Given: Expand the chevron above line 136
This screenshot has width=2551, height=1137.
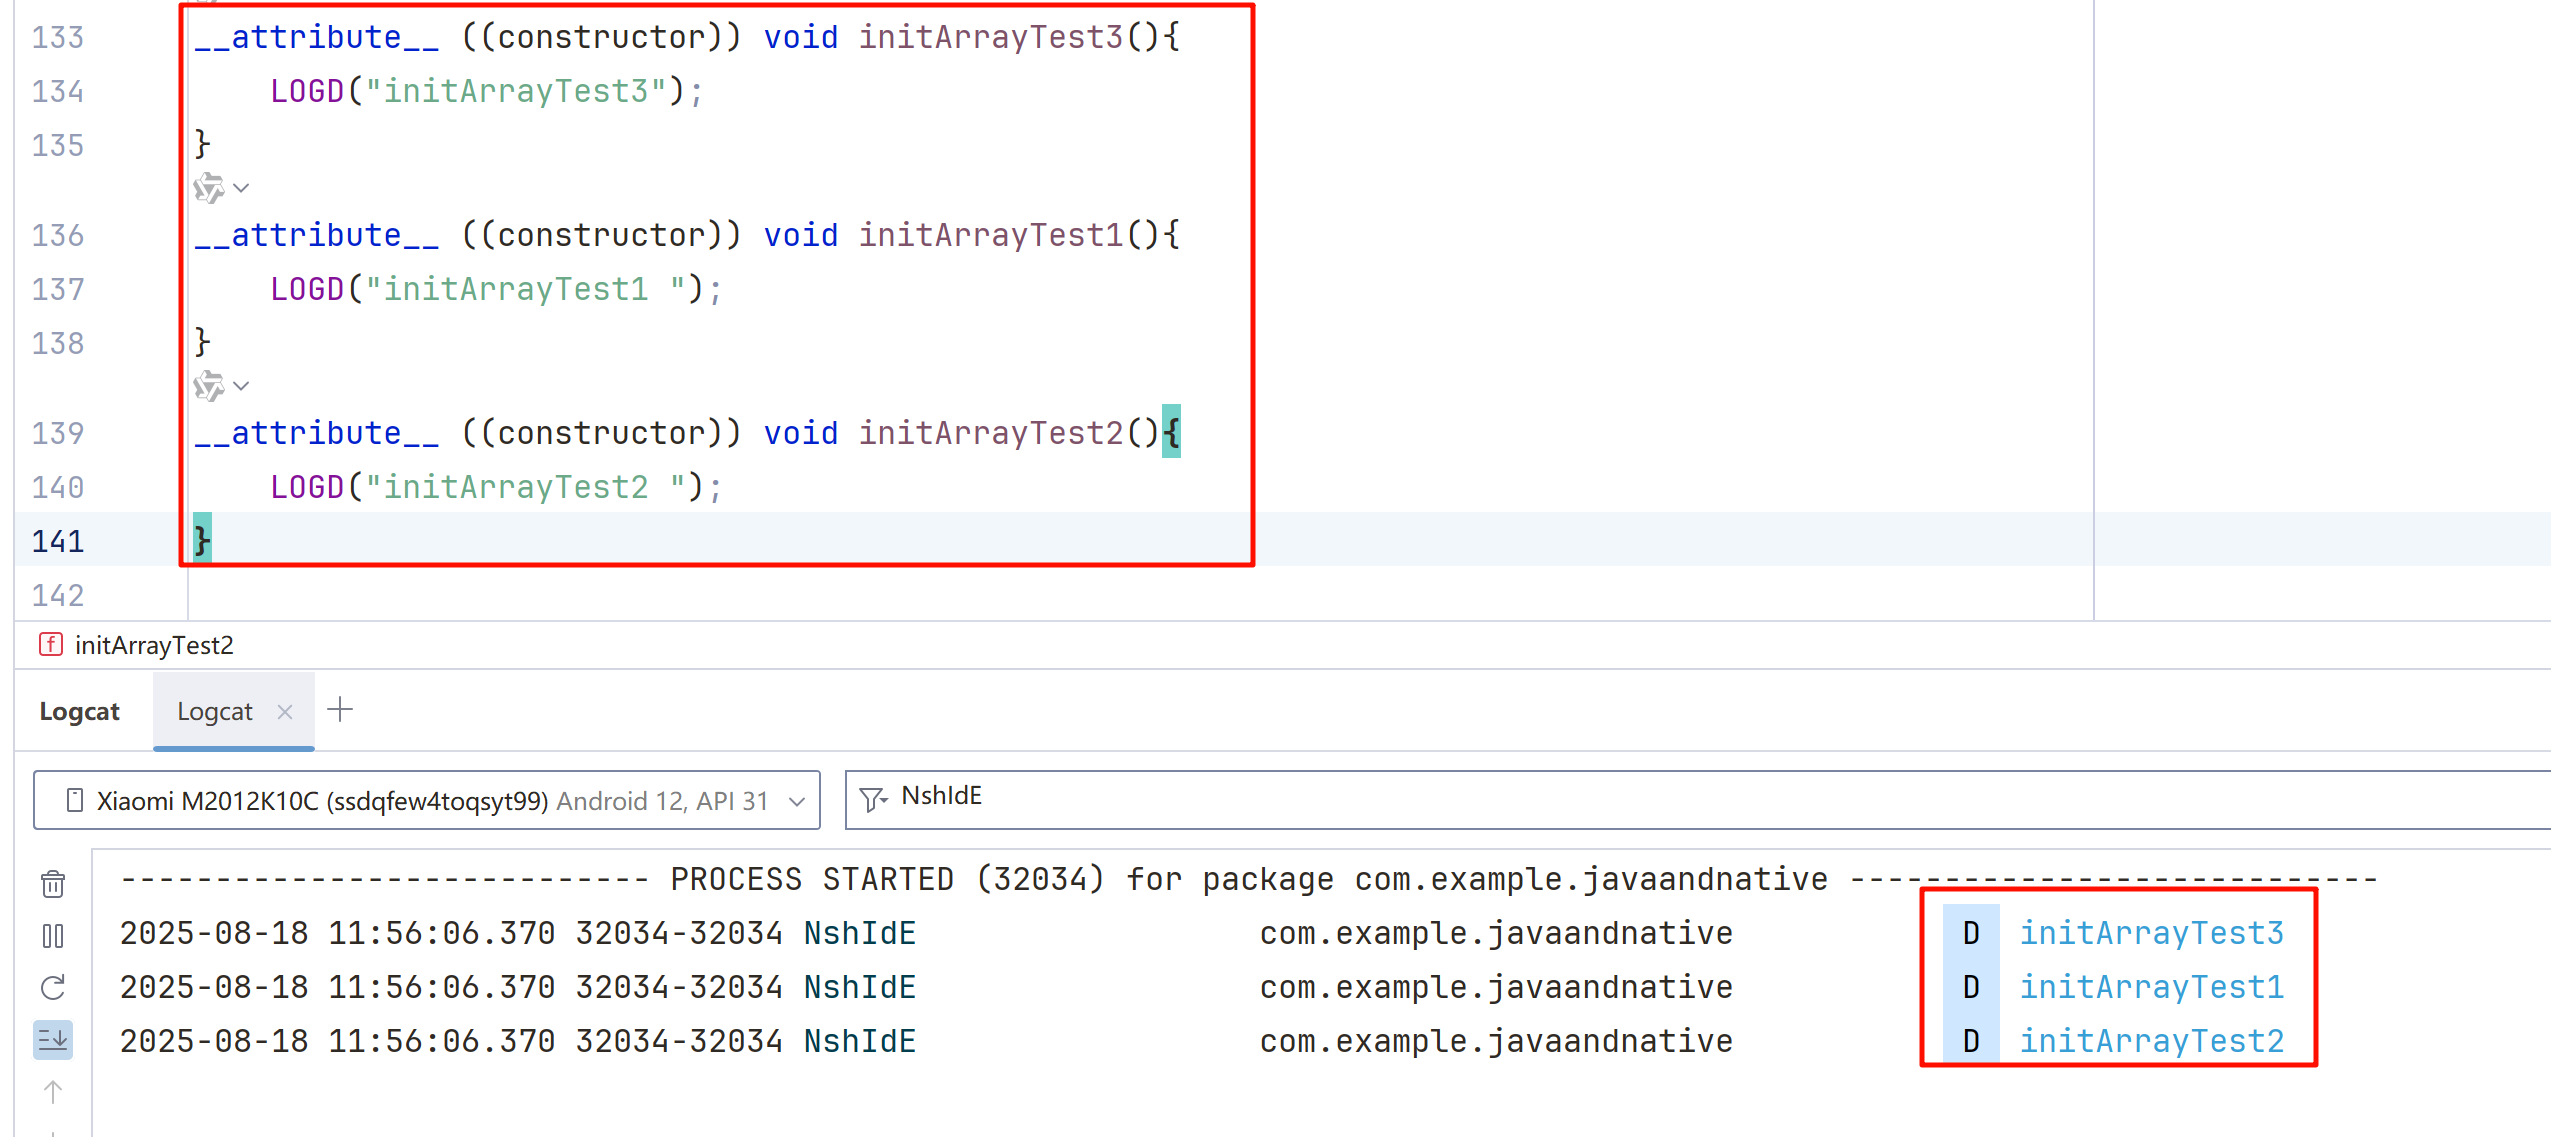Looking at the screenshot, I should (241, 188).
